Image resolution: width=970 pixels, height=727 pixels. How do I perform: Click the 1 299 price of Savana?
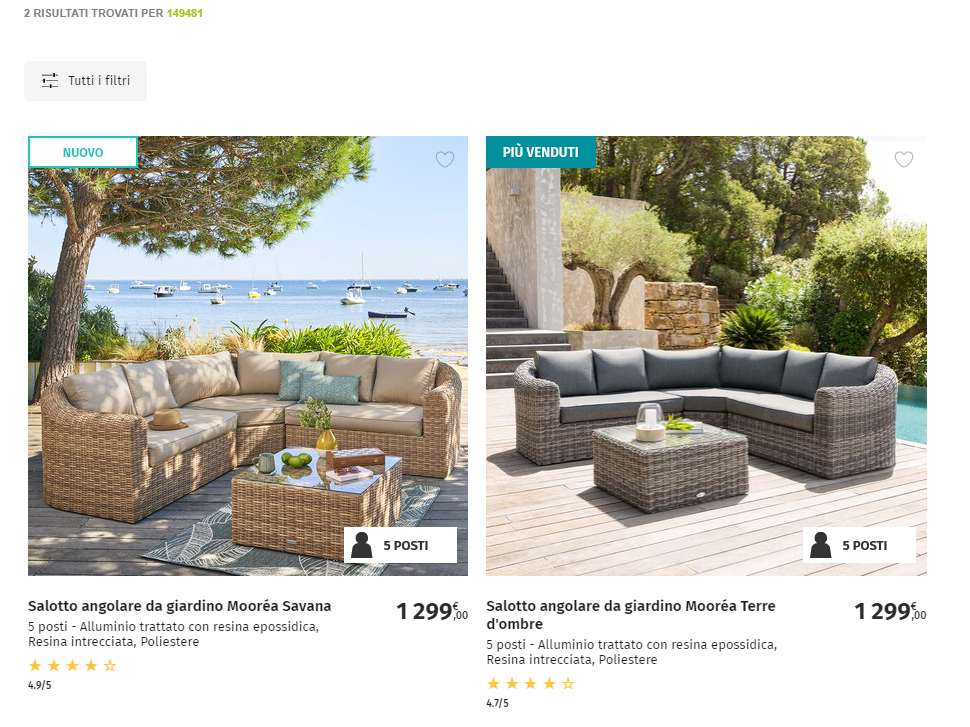point(432,611)
